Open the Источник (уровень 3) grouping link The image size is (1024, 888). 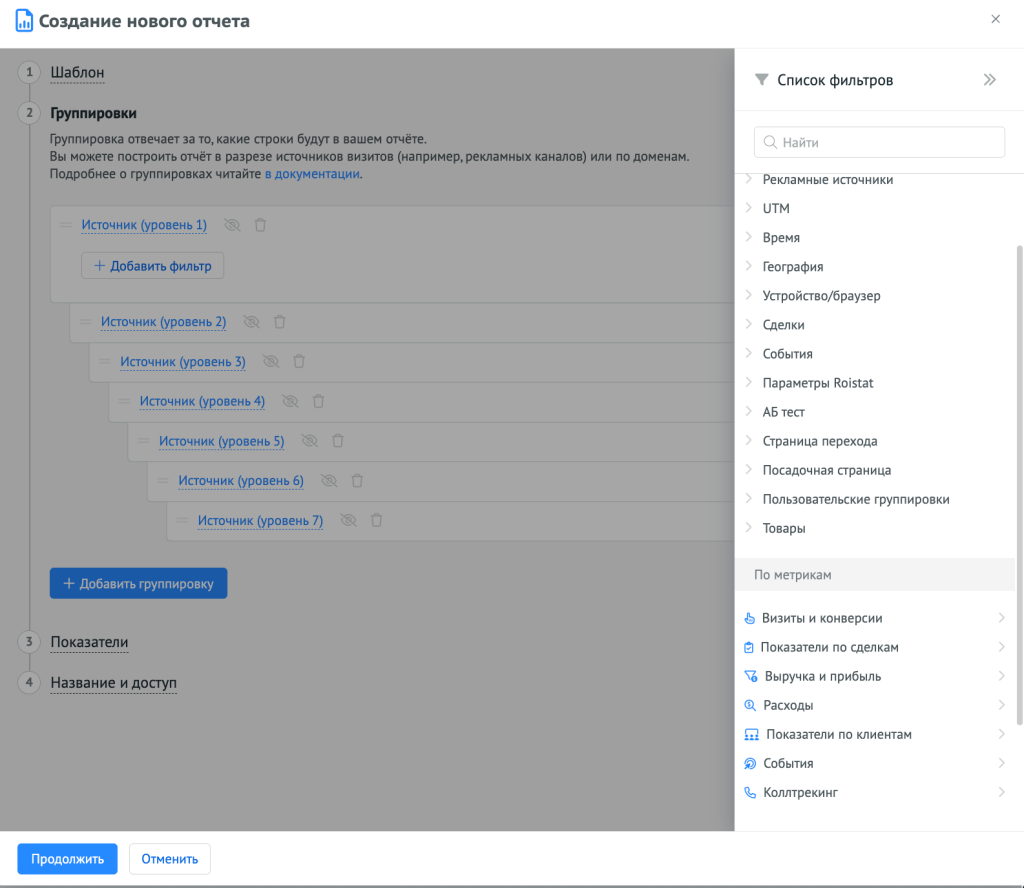pyautogui.click(x=183, y=361)
